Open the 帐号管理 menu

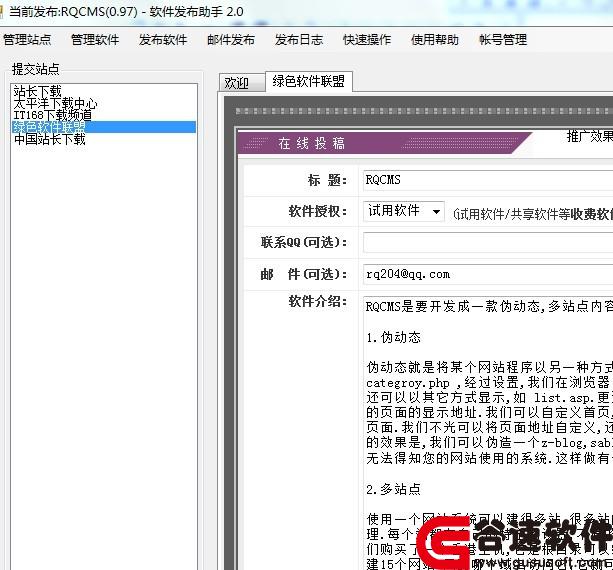503,39
